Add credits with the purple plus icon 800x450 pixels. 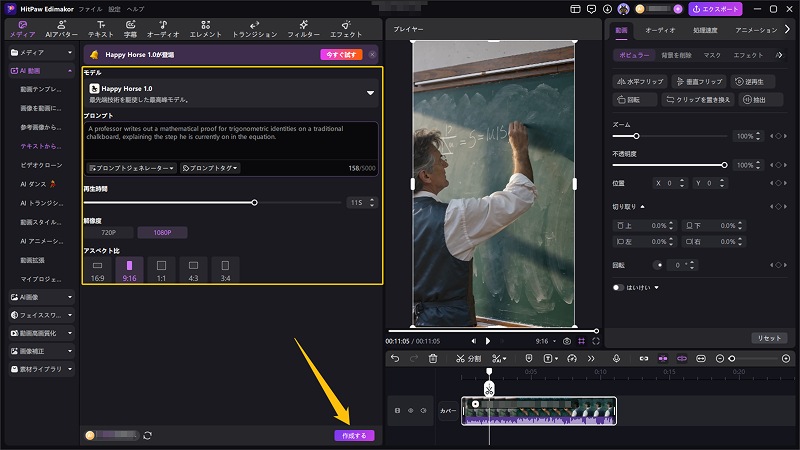[678, 9]
